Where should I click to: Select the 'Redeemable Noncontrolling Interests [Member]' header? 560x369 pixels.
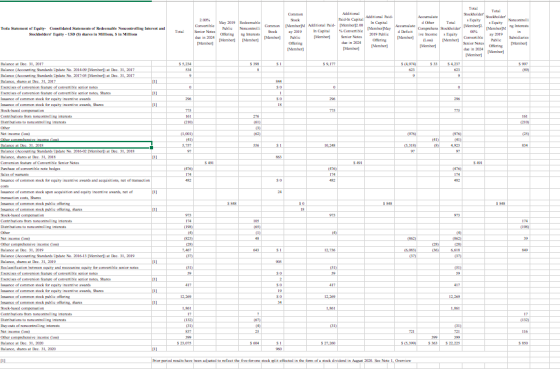[250, 31]
